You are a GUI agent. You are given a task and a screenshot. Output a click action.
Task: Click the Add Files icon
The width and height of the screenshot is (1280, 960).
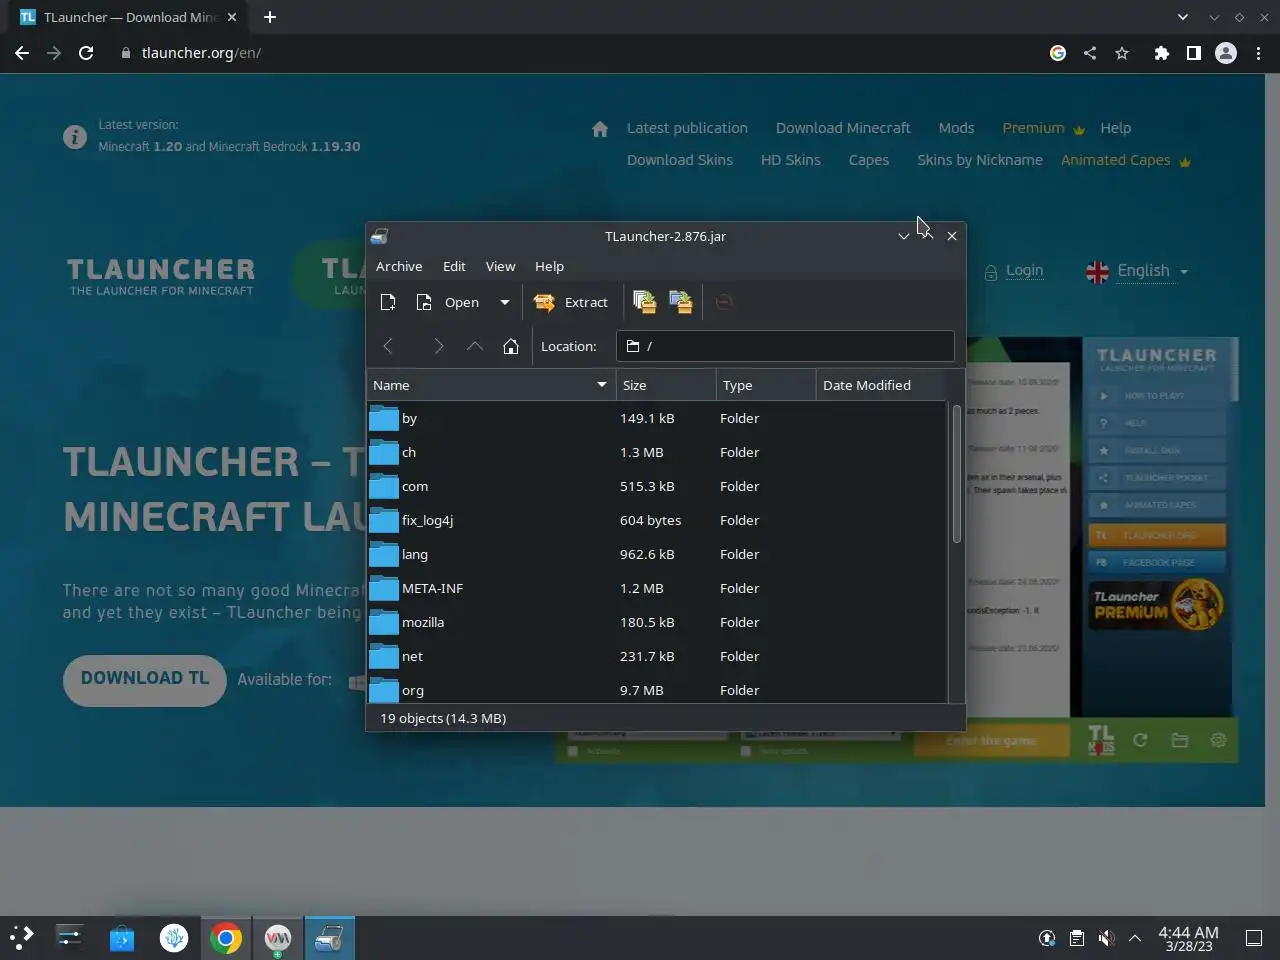pos(645,302)
